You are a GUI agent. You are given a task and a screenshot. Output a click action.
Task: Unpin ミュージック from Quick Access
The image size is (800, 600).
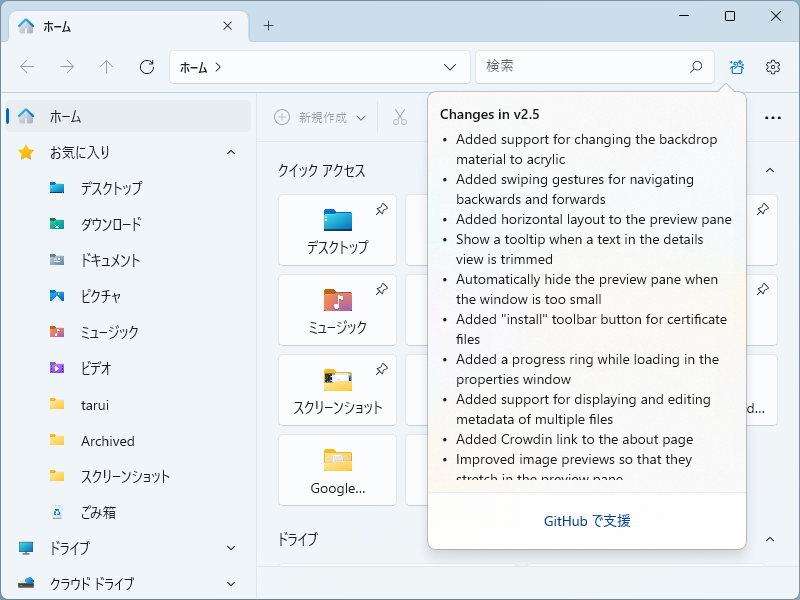click(381, 291)
